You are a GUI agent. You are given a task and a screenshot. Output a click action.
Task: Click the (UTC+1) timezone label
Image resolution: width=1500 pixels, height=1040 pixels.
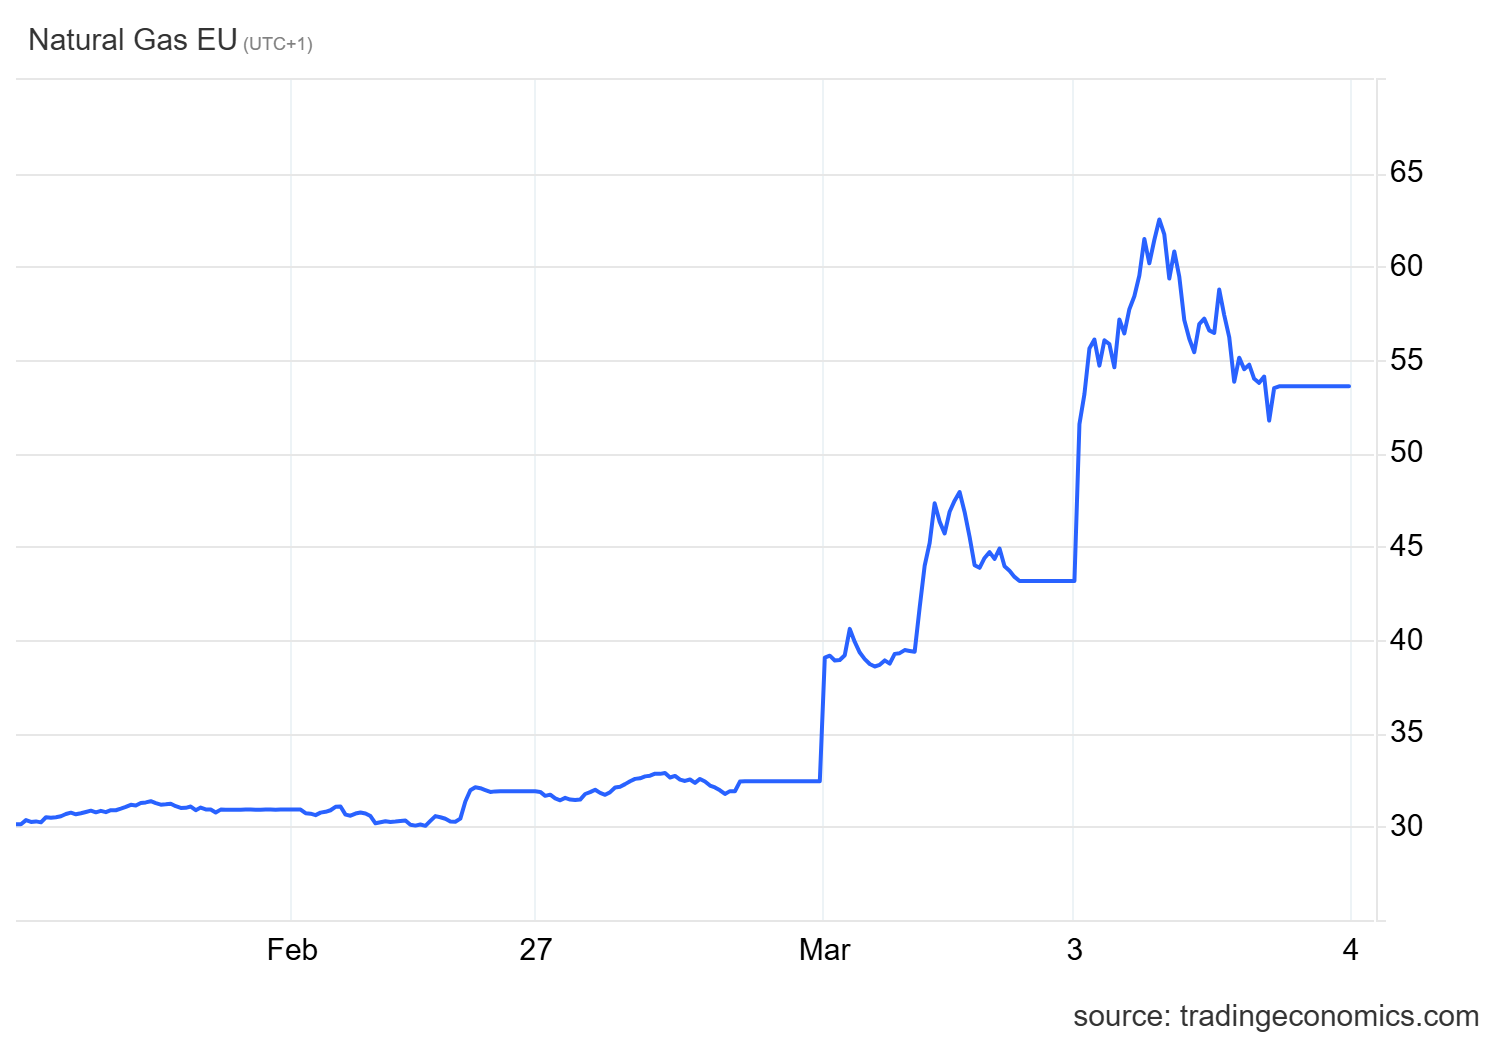coord(278,44)
